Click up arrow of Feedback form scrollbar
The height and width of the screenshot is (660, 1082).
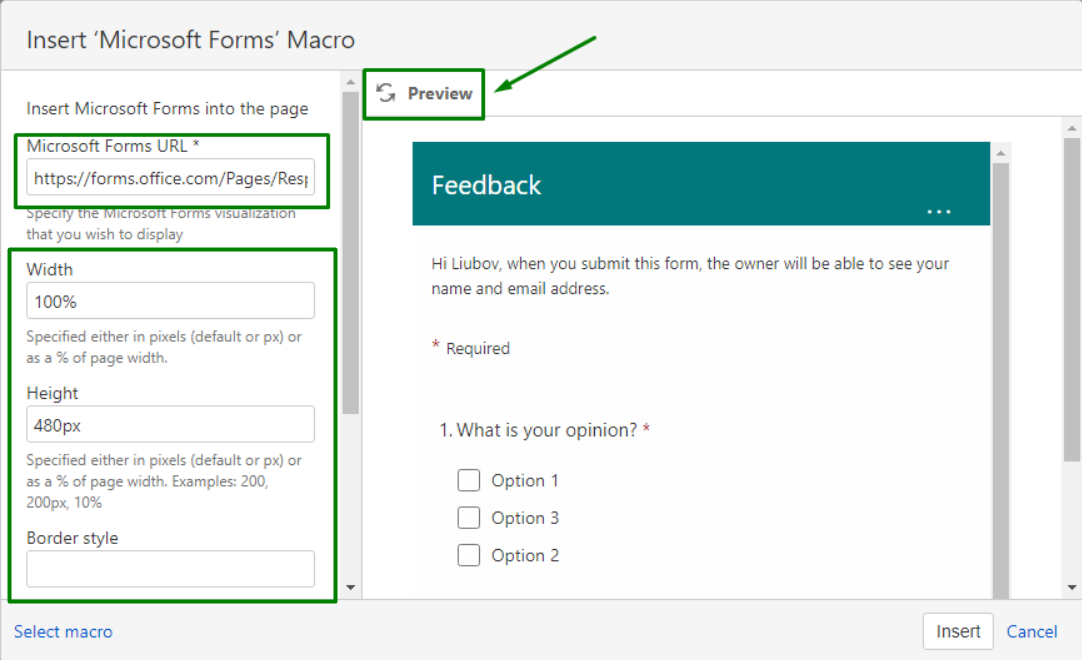click(x=1001, y=152)
